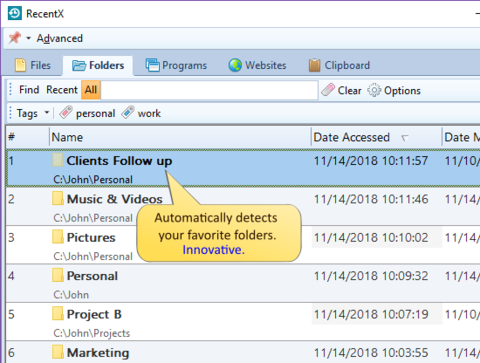480x363 pixels.
Task: Open the Websites tab globe icon
Action: [235, 65]
